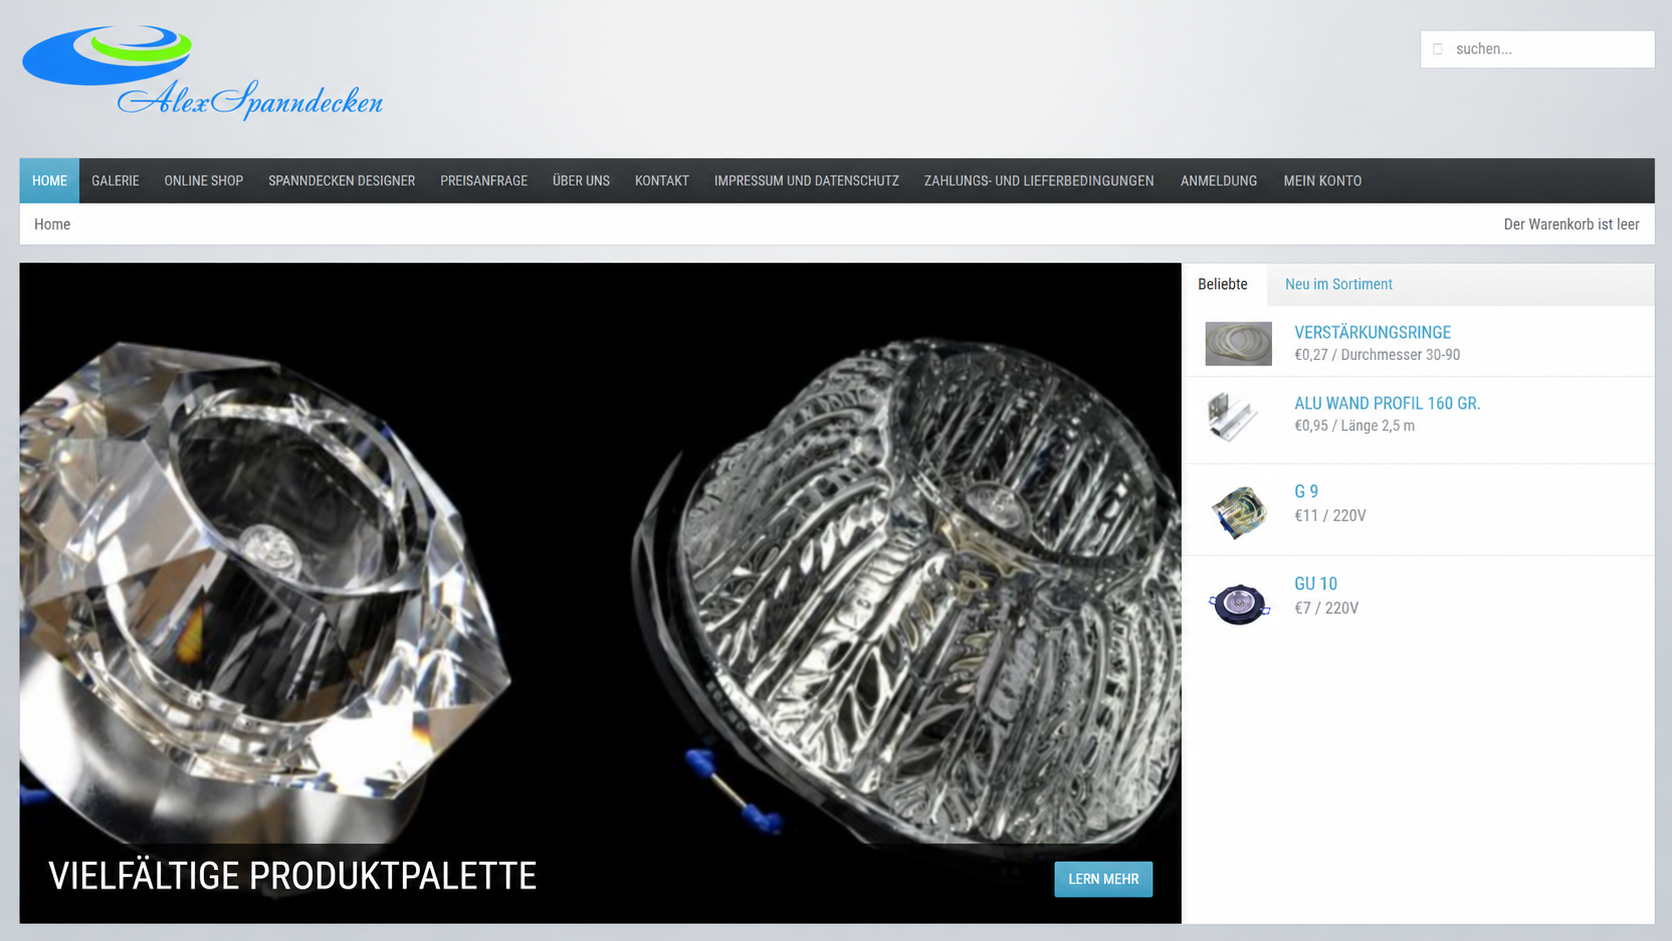This screenshot has width=1672, height=941.
Task: Open the Galerie menu item
Action: tap(115, 181)
